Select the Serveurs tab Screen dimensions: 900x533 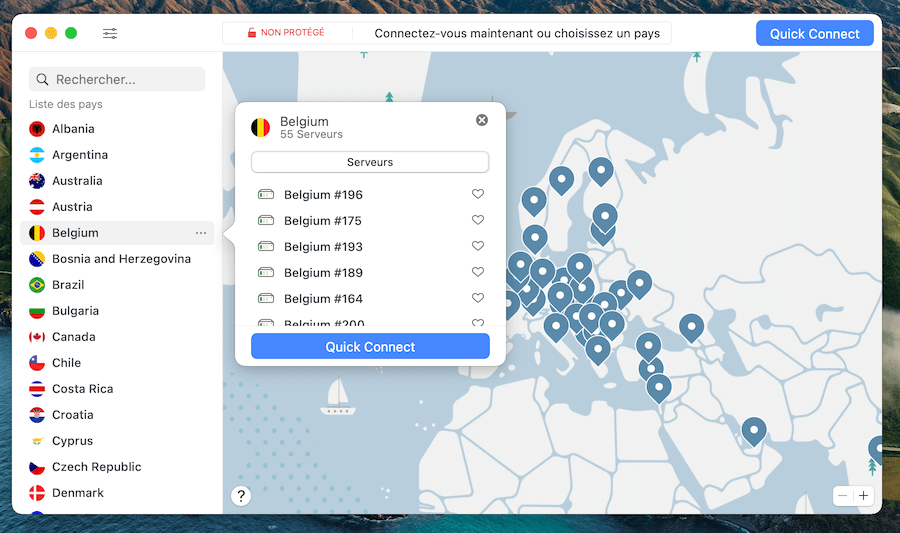pos(370,162)
